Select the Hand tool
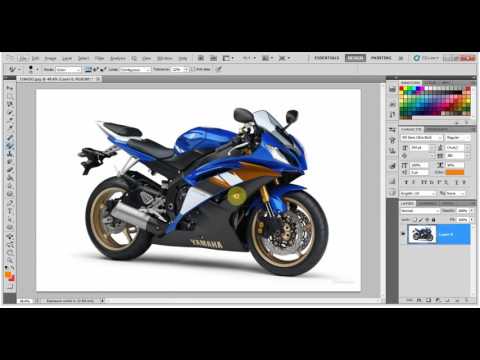This screenshot has height=360, width=480. [x=10, y=251]
